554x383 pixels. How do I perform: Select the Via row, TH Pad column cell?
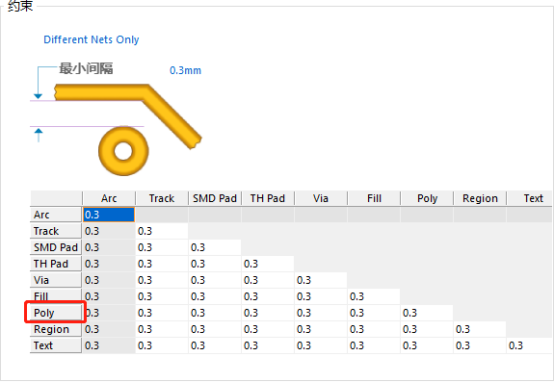pyautogui.click(x=268, y=280)
